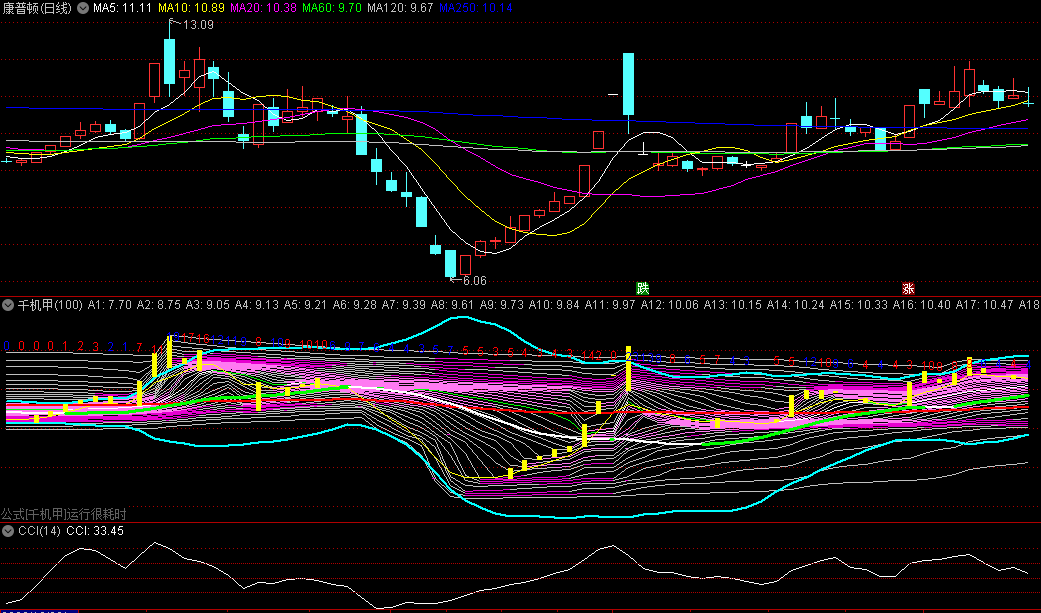This screenshot has width=1041, height=613.
Task: Click the CCI(14) indicator name
Action: (39, 531)
